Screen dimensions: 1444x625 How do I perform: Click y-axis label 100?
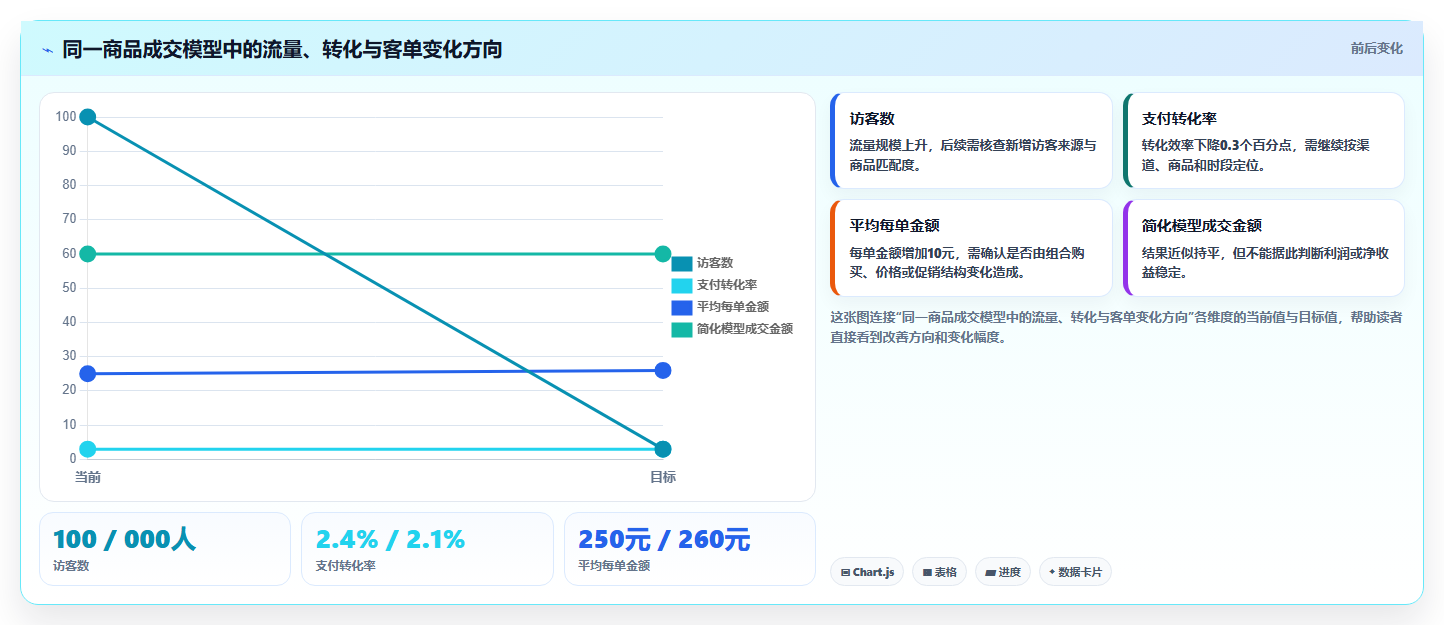pyautogui.click(x=66, y=117)
